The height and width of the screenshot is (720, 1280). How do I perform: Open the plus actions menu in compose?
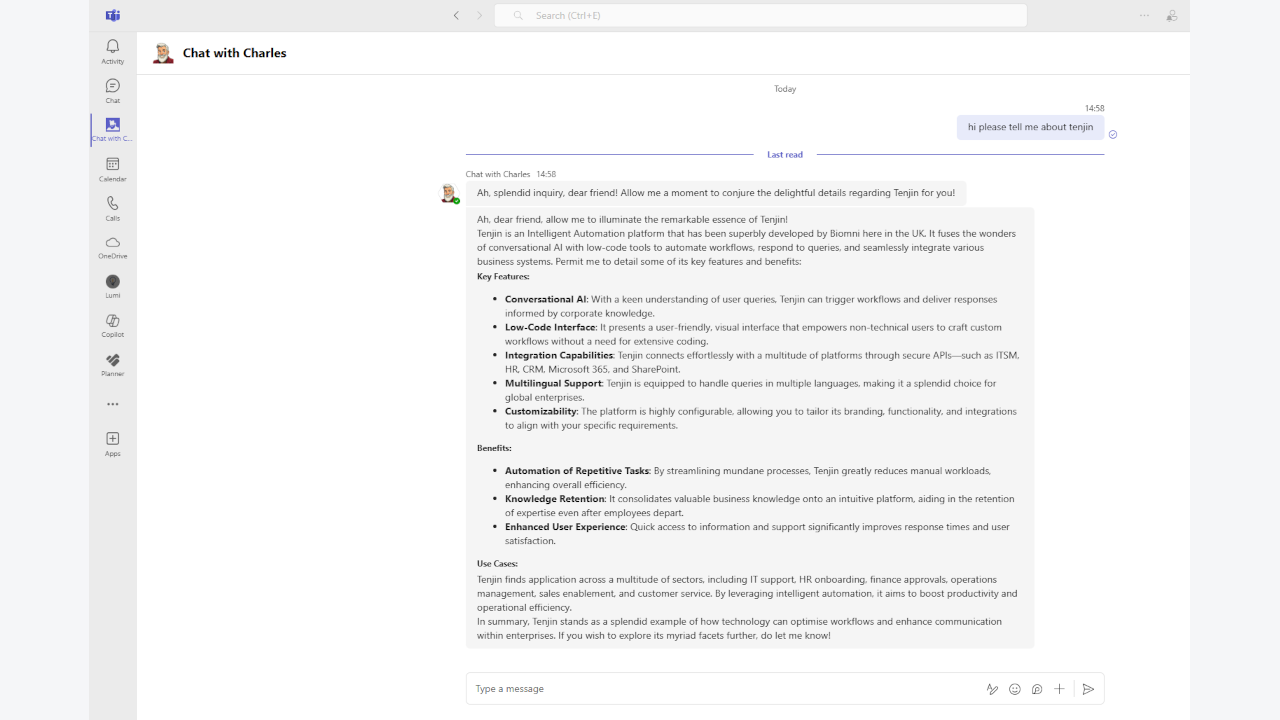coord(1059,689)
